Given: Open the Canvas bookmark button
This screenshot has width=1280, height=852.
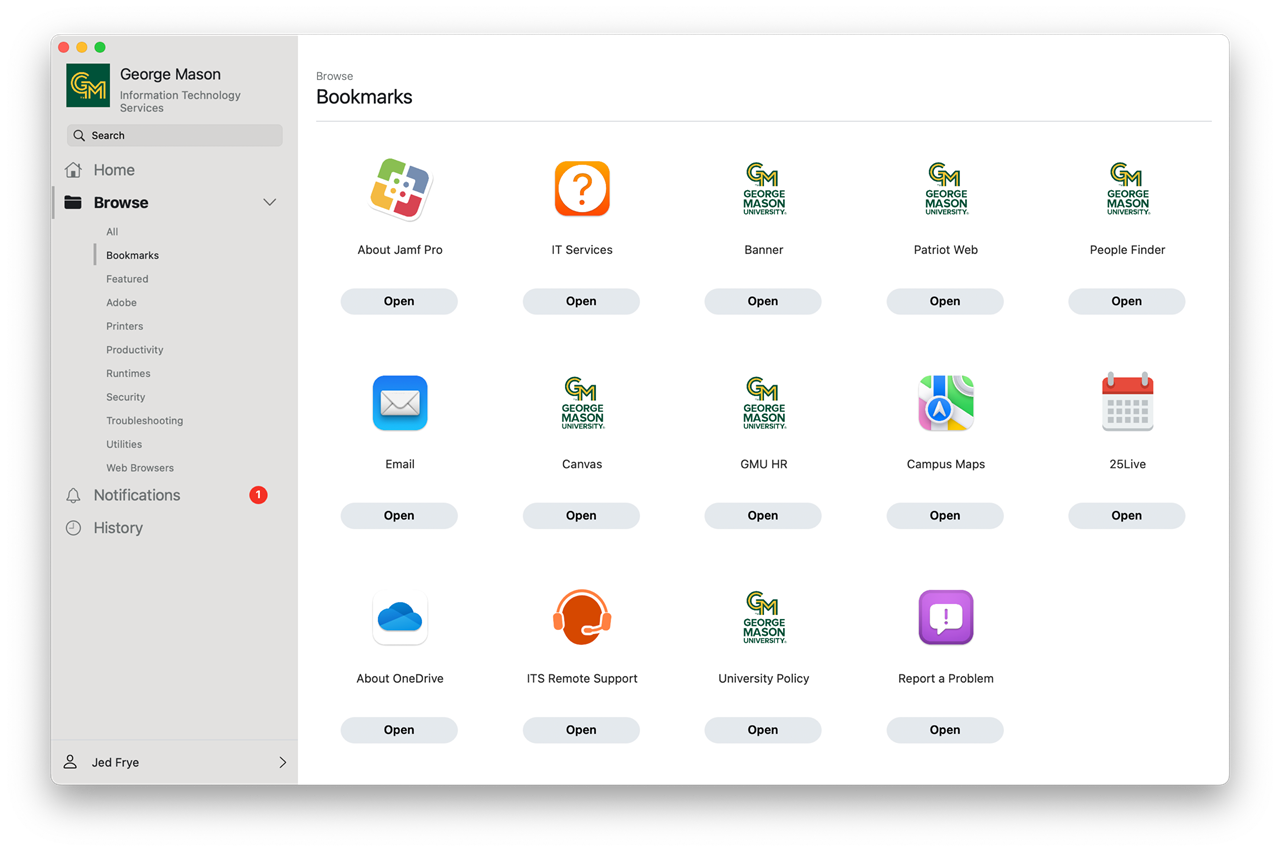Looking at the screenshot, I should (581, 515).
